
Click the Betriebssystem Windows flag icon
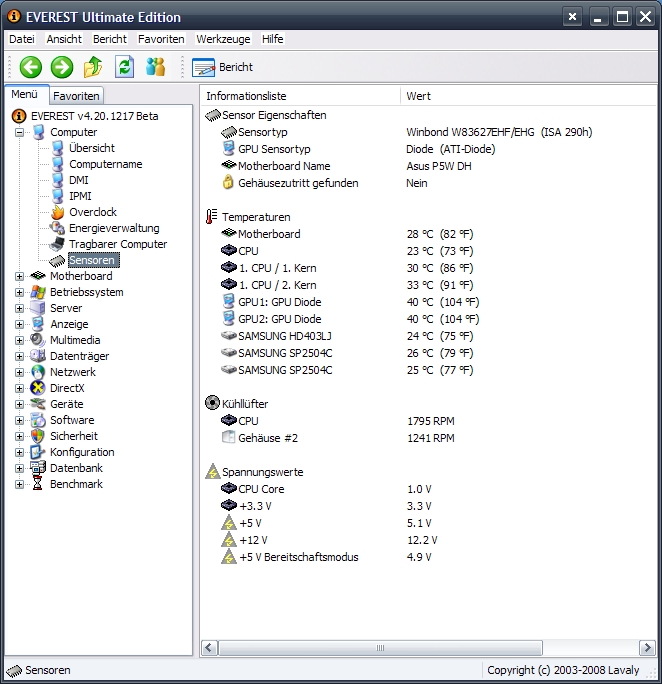coord(38,292)
